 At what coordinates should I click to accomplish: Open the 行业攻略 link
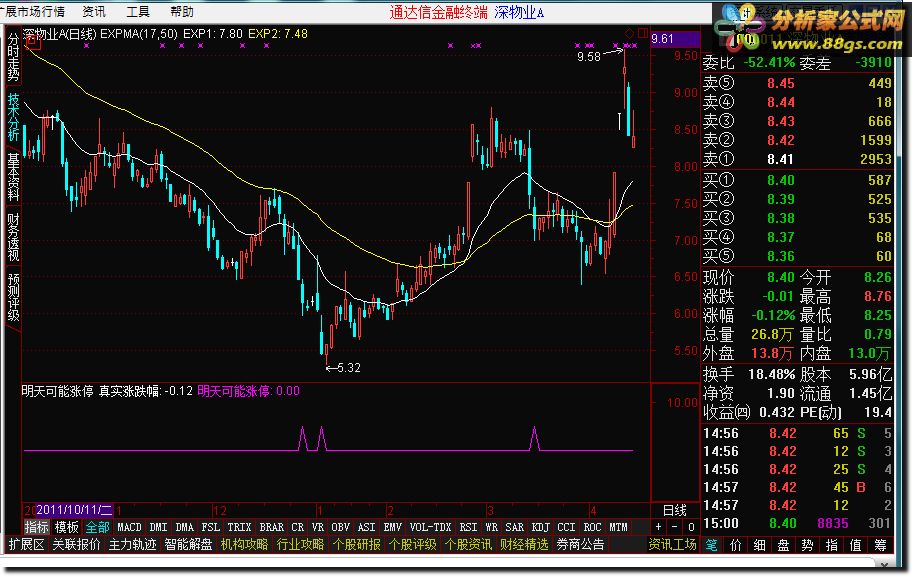(300, 545)
